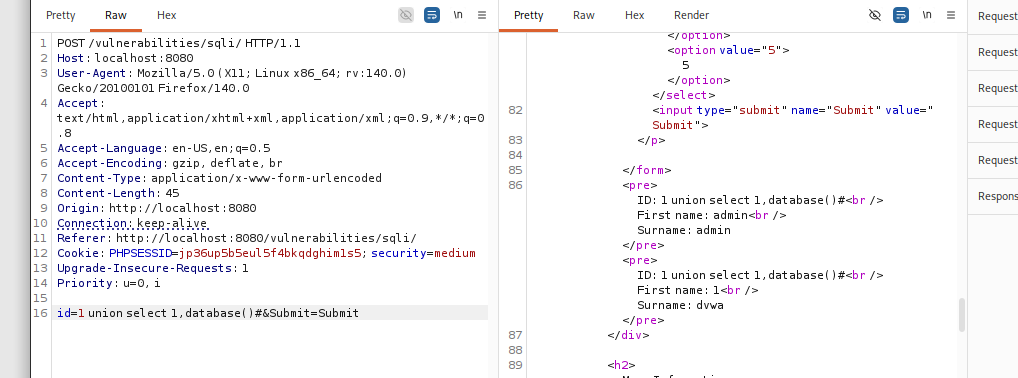
Task: Switch request view to Pretty tab
Action: click(x=60, y=15)
